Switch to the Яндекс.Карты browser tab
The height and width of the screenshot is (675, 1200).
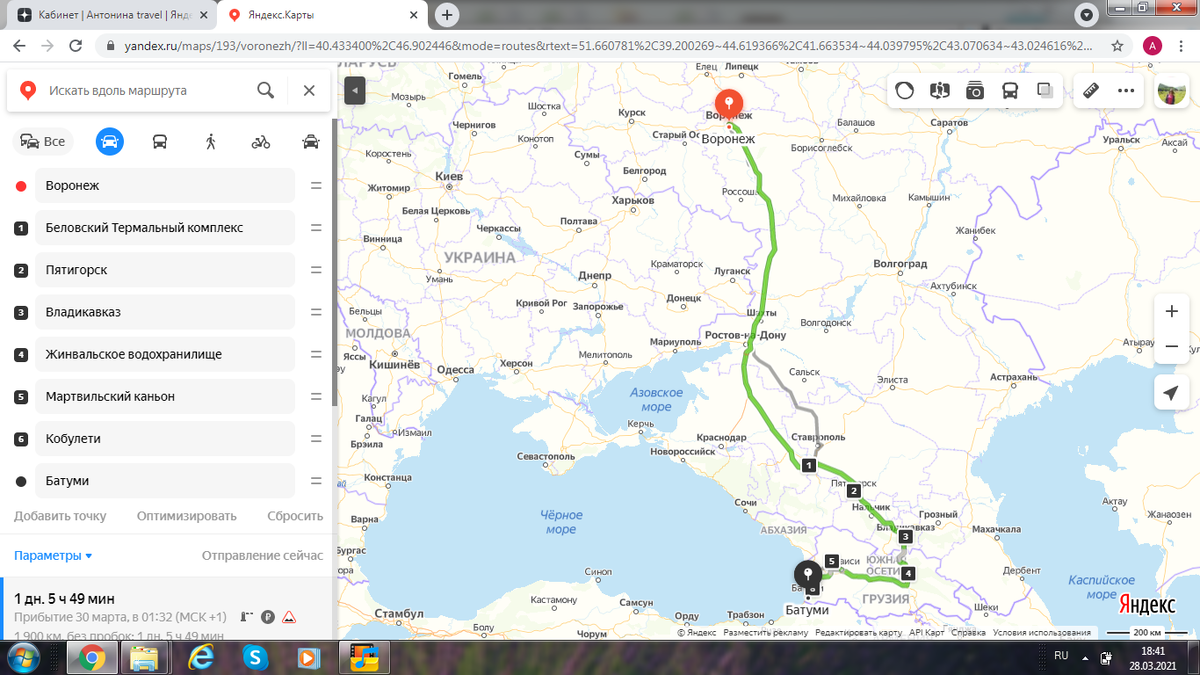[322, 15]
